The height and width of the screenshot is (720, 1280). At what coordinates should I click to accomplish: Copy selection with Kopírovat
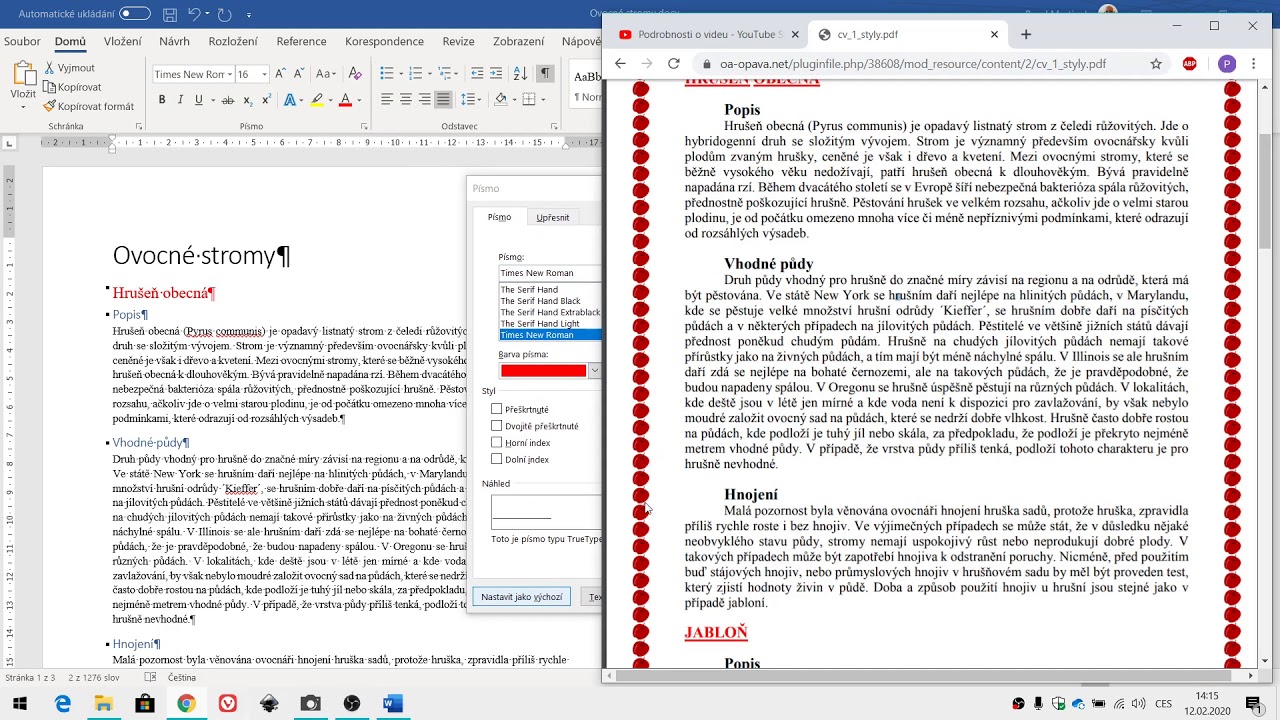tap(73, 87)
